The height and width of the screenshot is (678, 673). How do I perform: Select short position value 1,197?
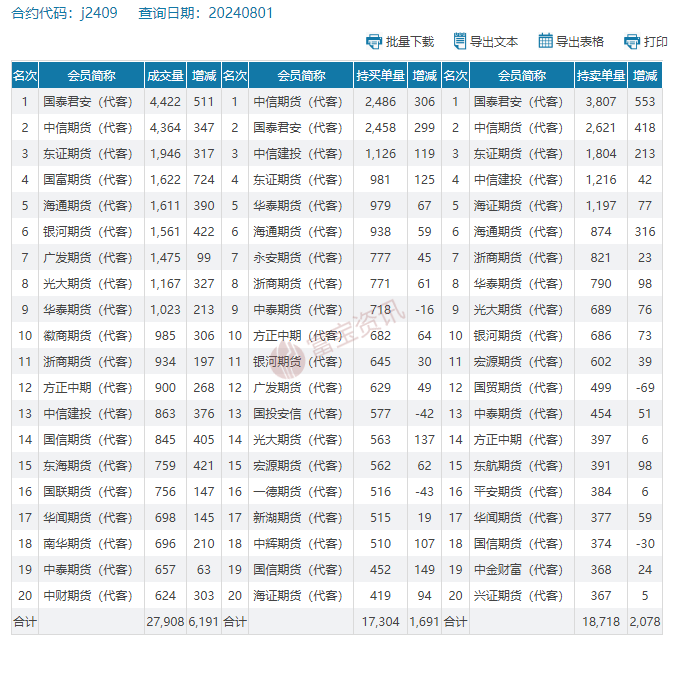600,205
